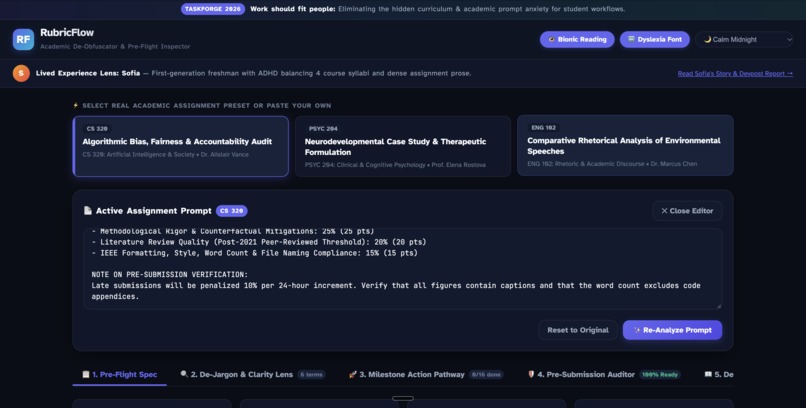Screen dimensions: 806x408
Task: Click the IEEE Formatting rubric line
Action: pyautogui.click(x=254, y=253)
